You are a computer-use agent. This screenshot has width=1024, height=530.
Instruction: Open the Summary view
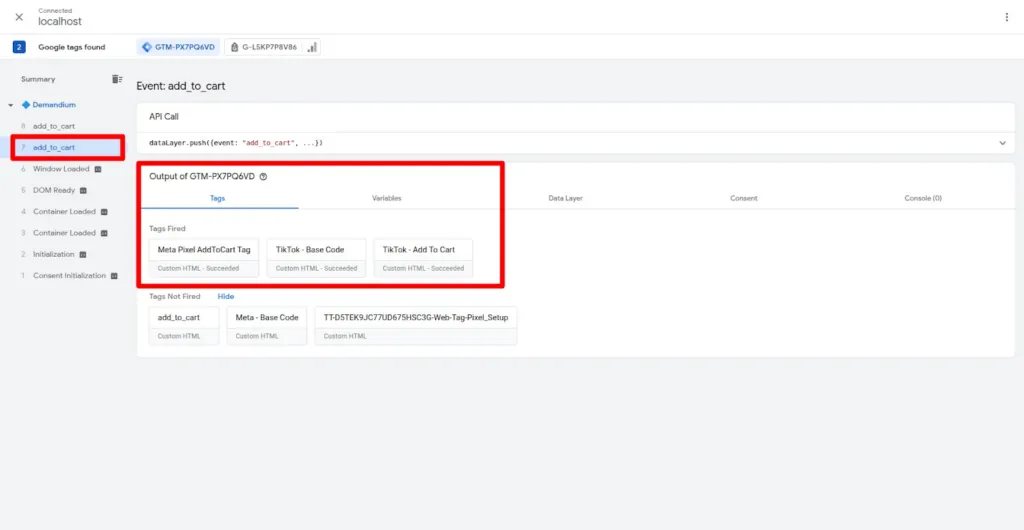coord(38,79)
